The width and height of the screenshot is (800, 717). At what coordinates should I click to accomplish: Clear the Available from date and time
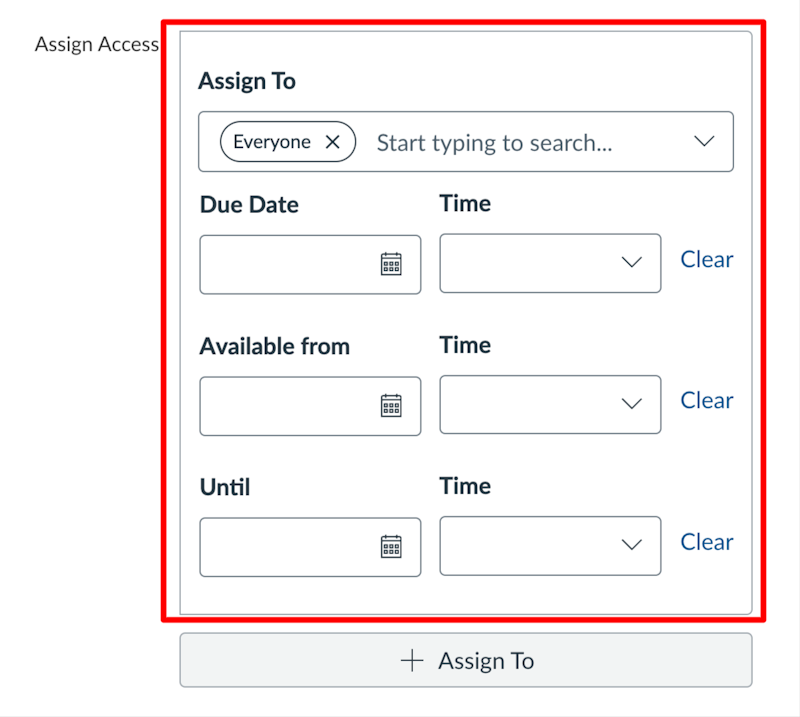coord(707,401)
